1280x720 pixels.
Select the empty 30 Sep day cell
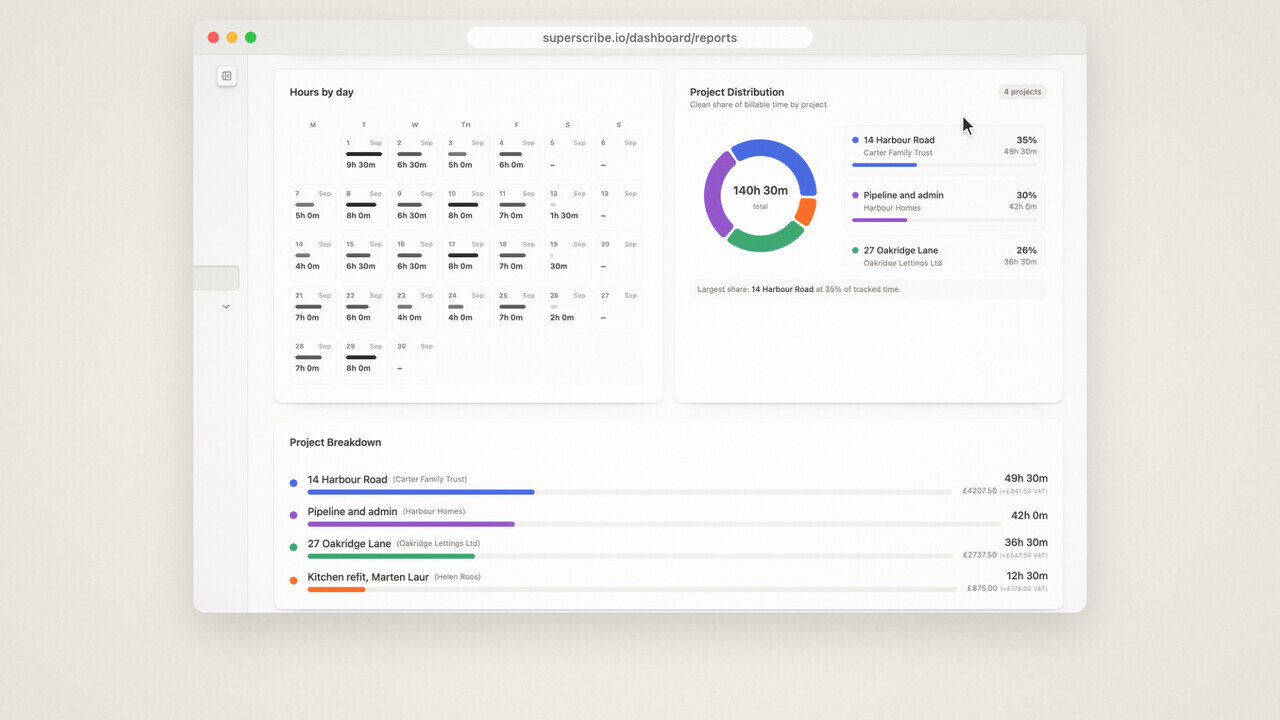tap(414, 360)
